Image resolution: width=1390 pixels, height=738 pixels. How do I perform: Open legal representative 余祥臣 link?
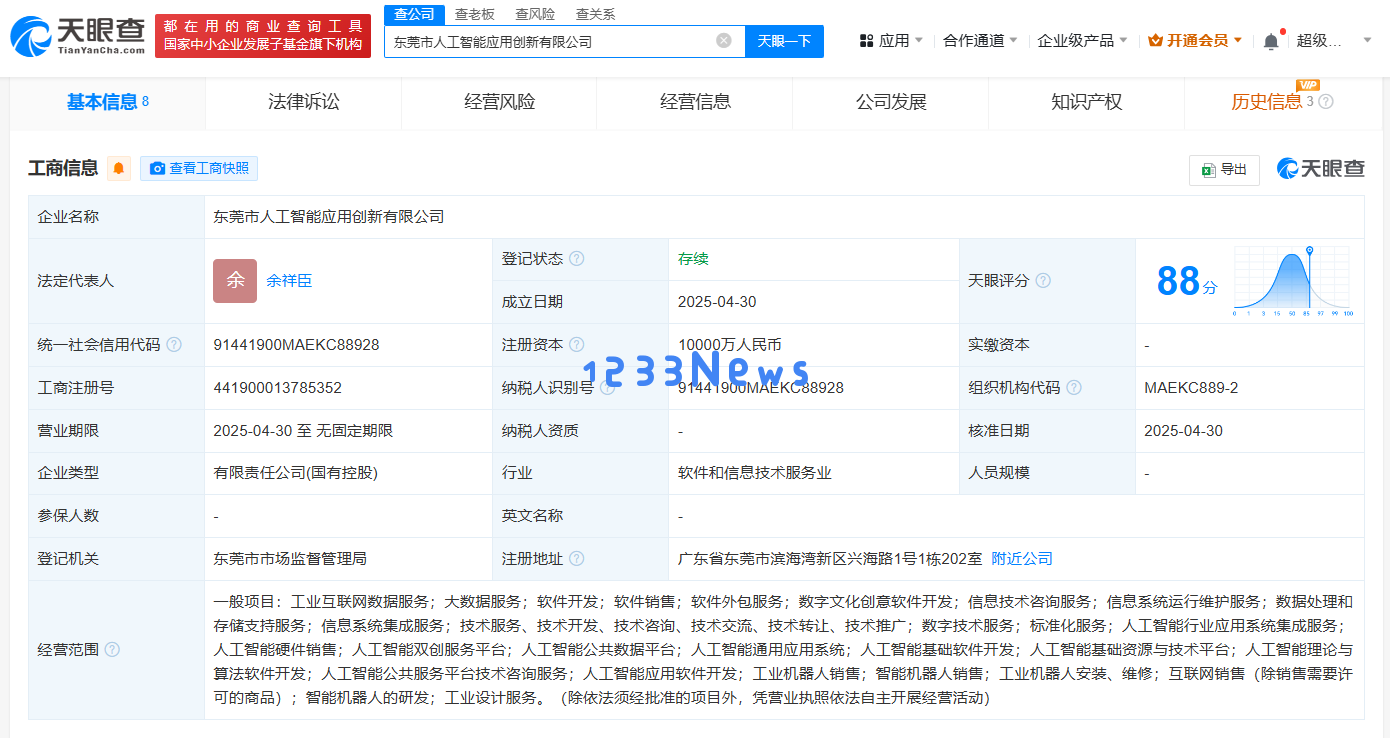pos(289,281)
